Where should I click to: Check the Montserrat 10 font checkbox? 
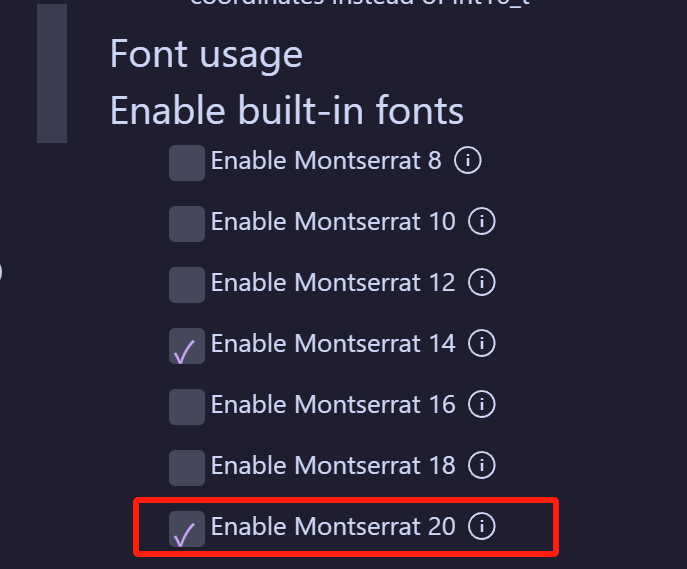(187, 223)
